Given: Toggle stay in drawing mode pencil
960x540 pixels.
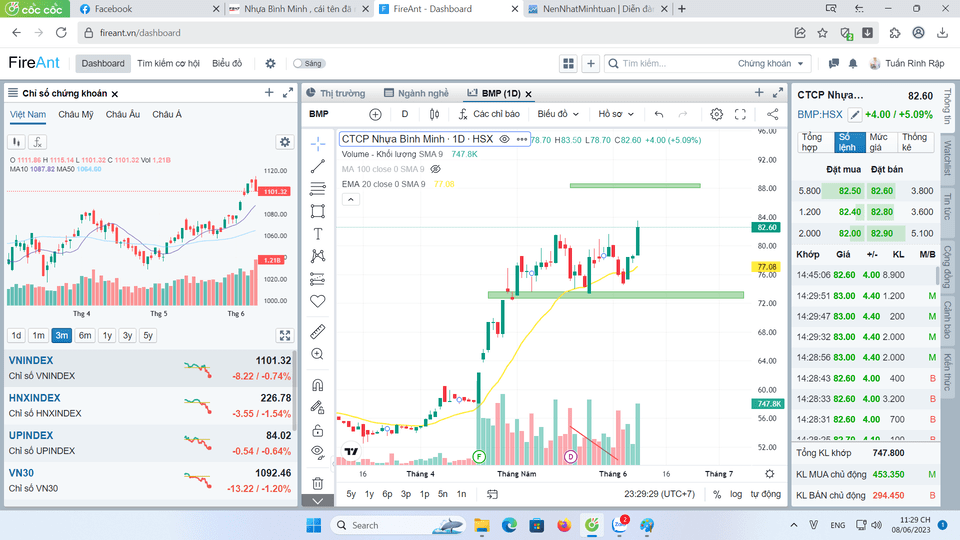Looking at the screenshot, I should 318,407.
